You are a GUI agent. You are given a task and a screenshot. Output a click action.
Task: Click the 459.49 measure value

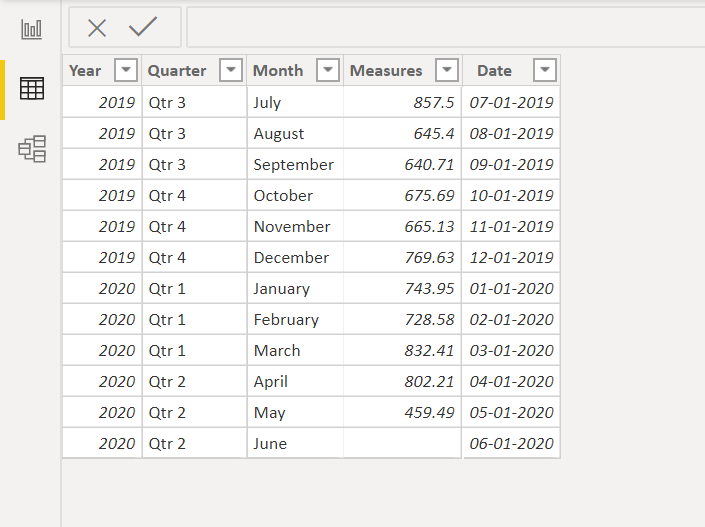pyautogui.click(x=429, y=413)
